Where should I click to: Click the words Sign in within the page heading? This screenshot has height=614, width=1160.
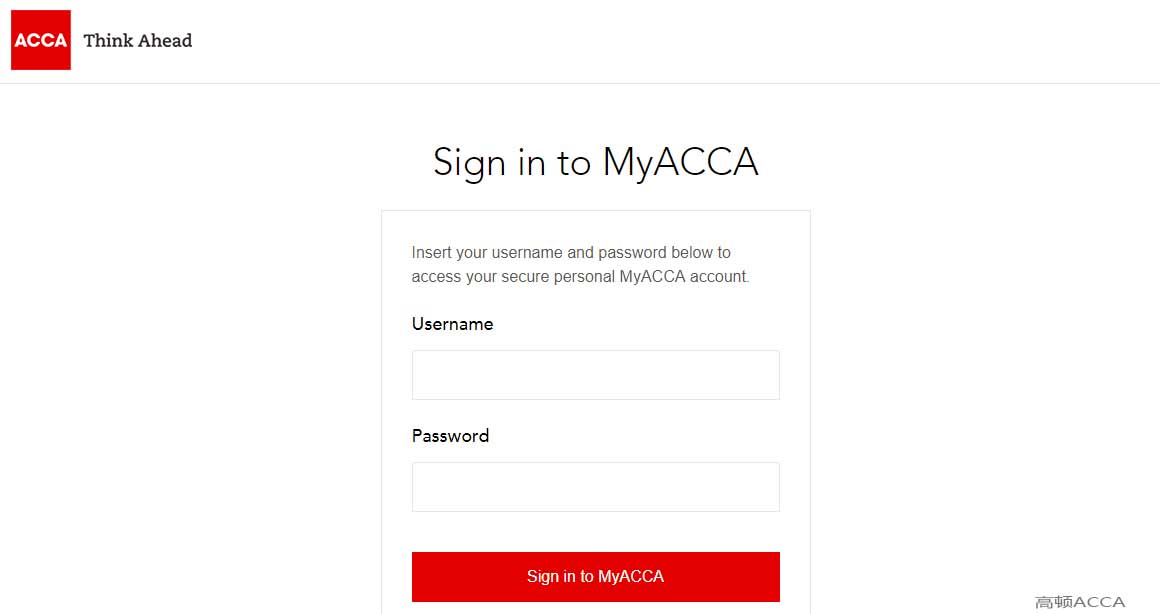pyautogui.click(x=489, y=162)
